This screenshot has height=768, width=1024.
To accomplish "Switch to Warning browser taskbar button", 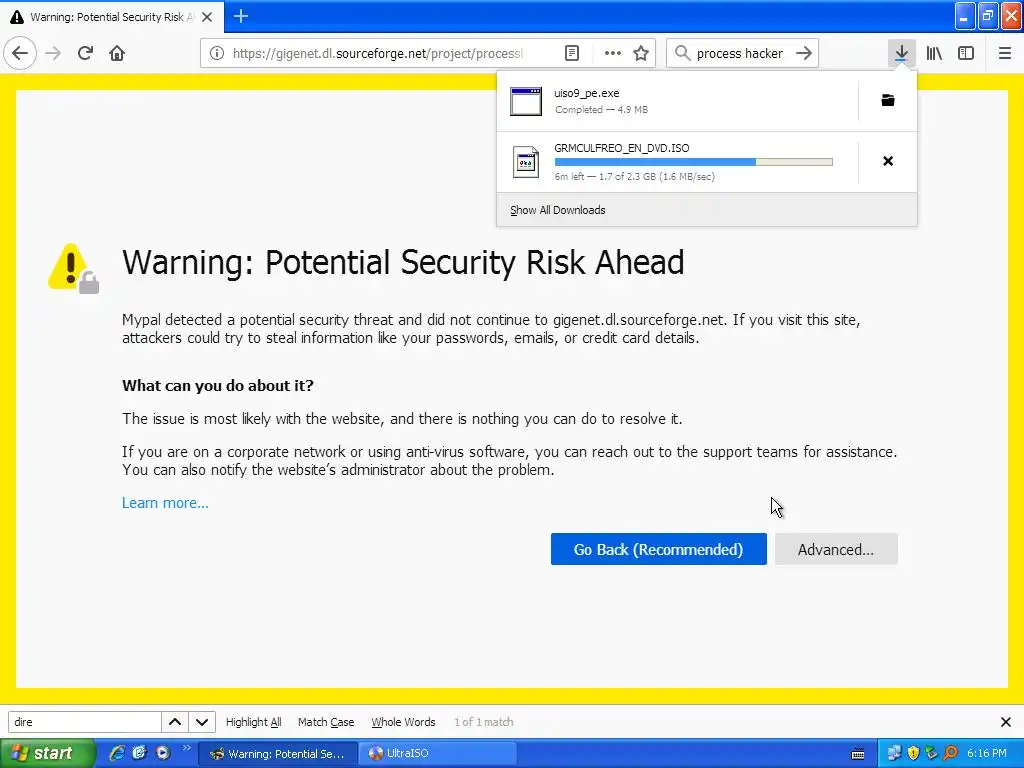I will pyautogui.click(x=278, y=753).
